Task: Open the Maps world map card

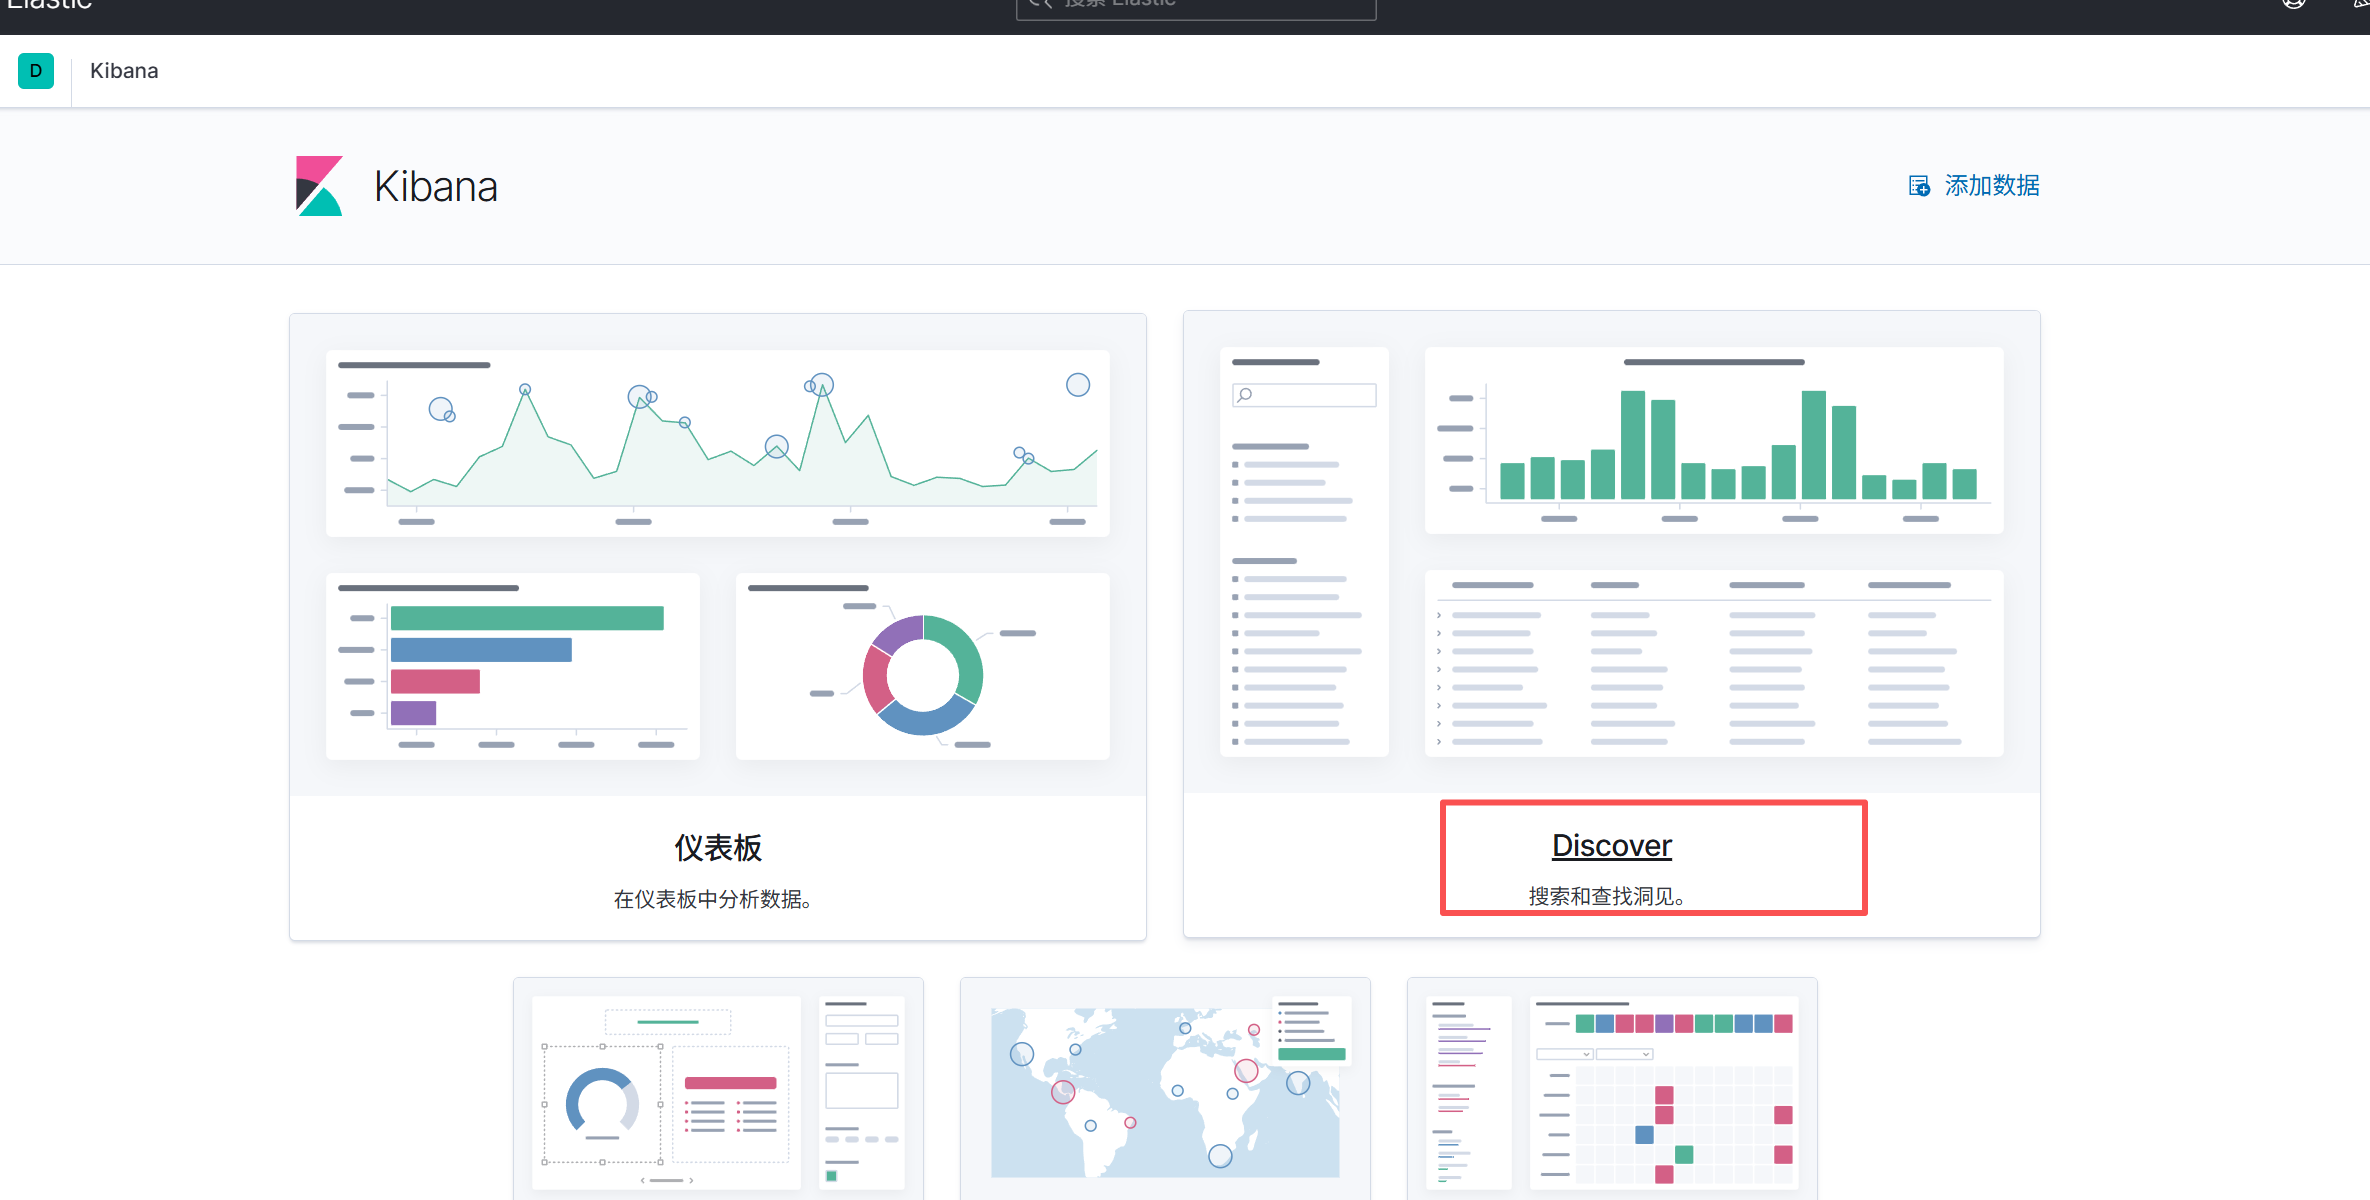Action: click(x=1165, y=1090)
